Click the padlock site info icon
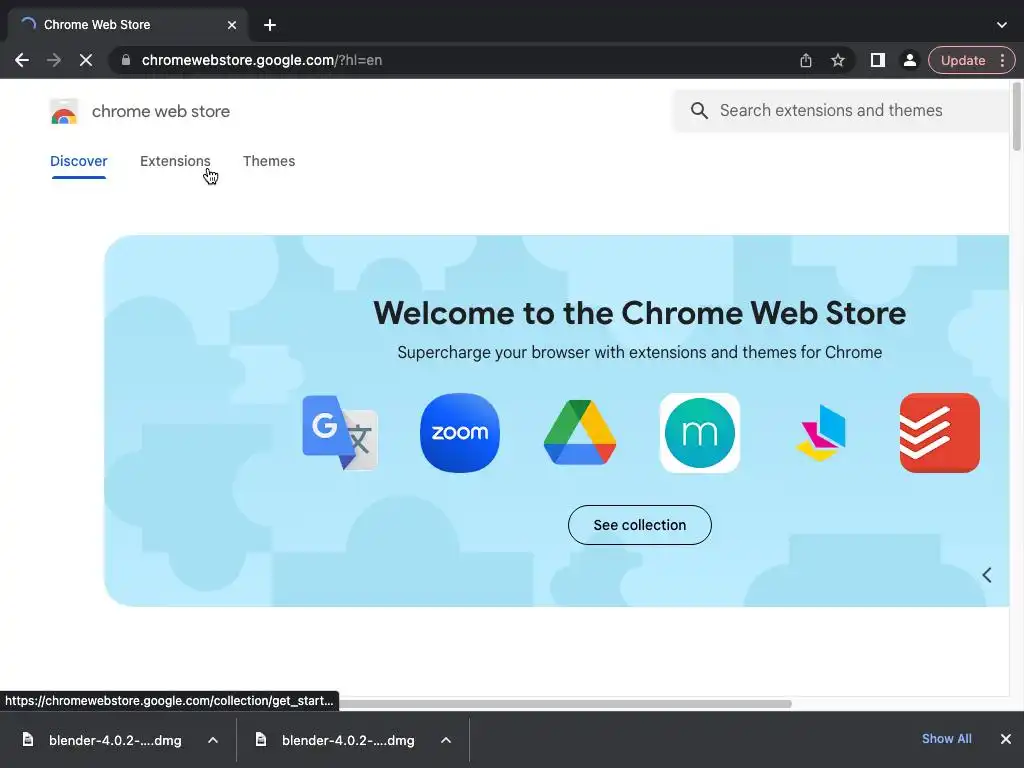 pyautogui.click(x=126, y=60)
